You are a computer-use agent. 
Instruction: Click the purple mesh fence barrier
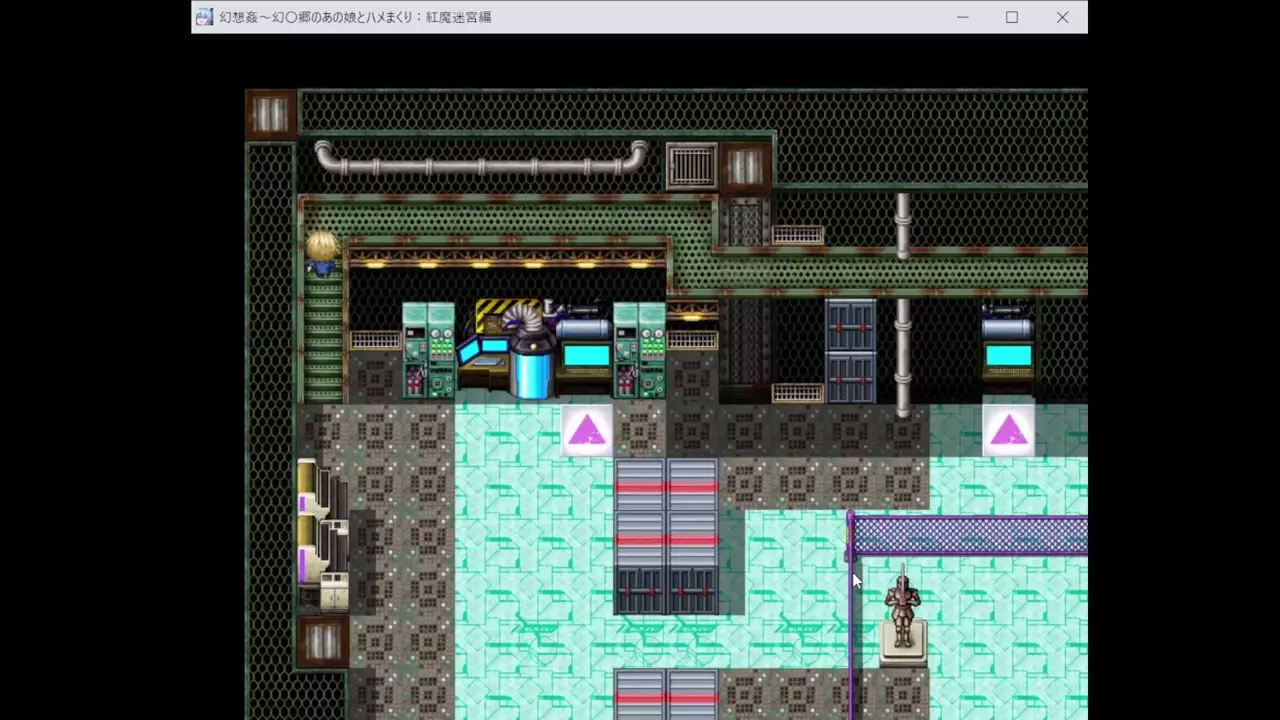click(x=968, y=535)
